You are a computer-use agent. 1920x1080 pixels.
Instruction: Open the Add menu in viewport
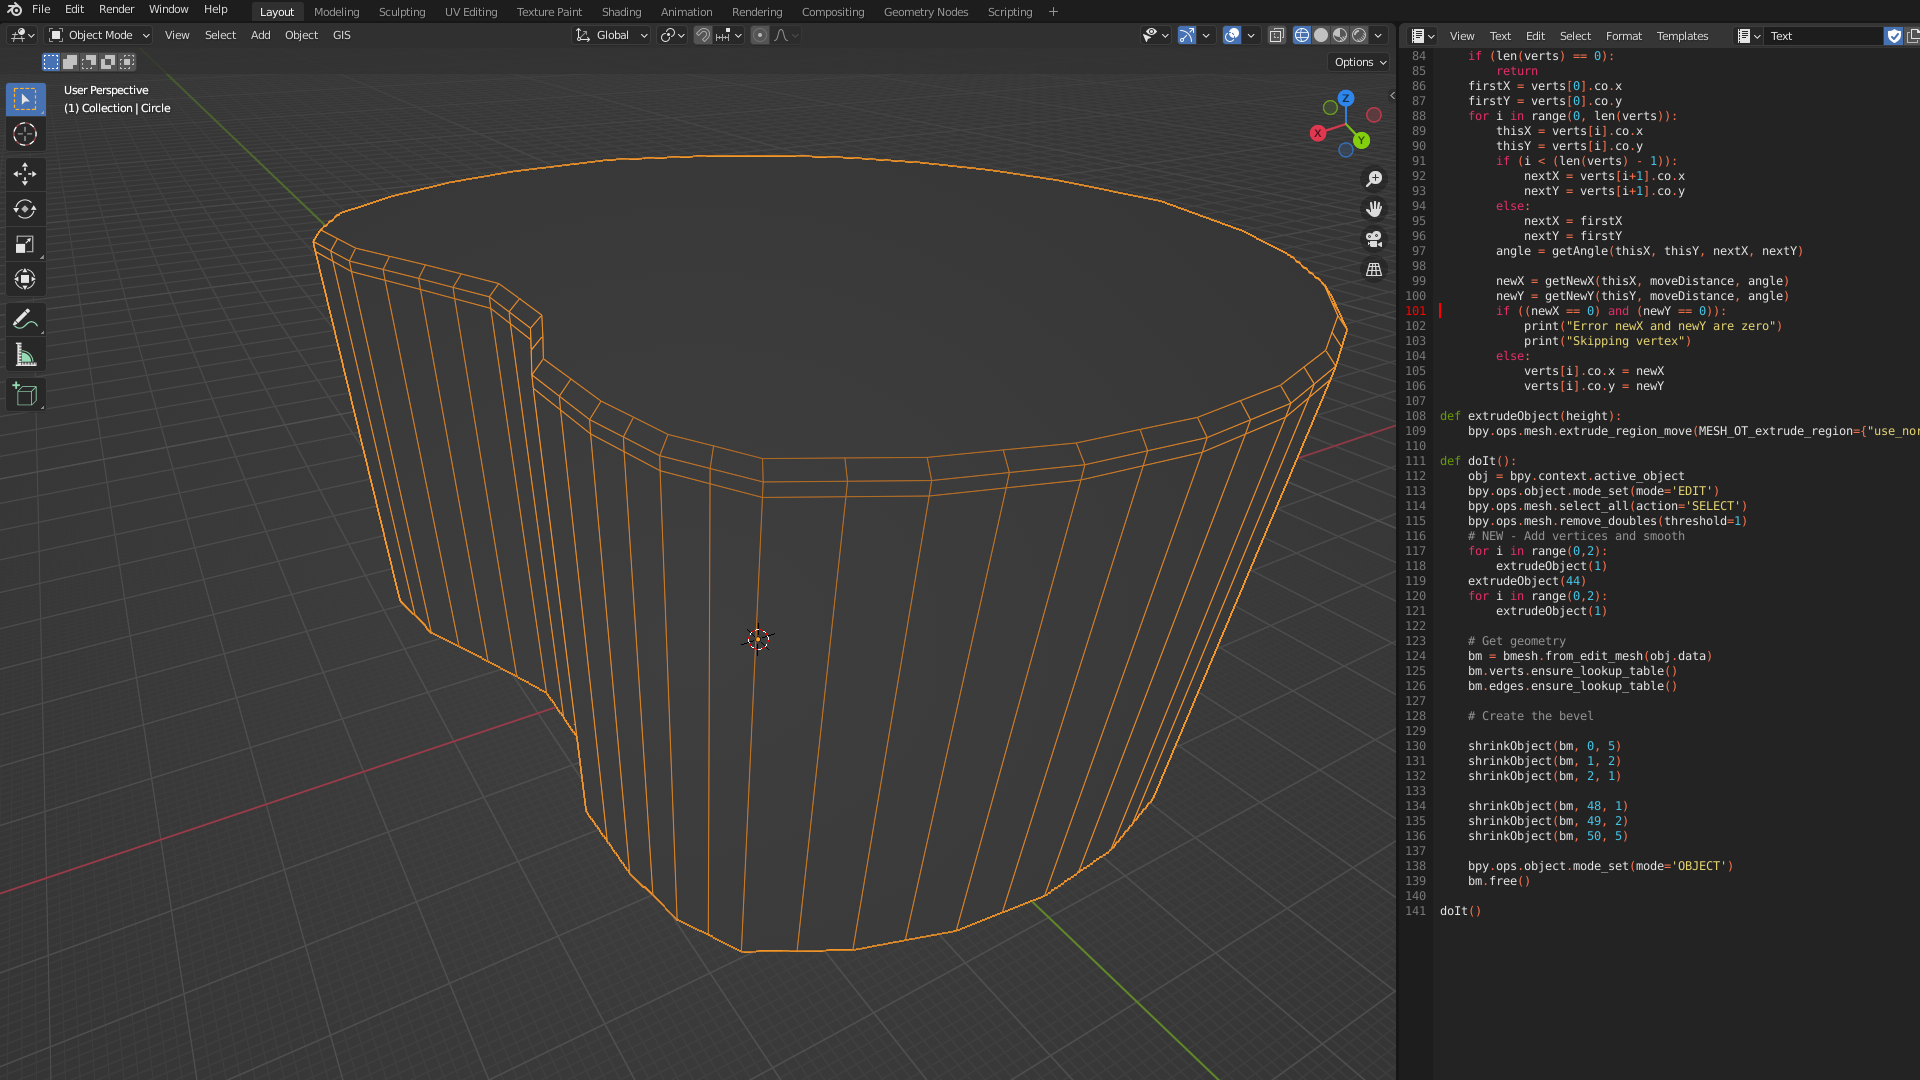click(260, 35)
